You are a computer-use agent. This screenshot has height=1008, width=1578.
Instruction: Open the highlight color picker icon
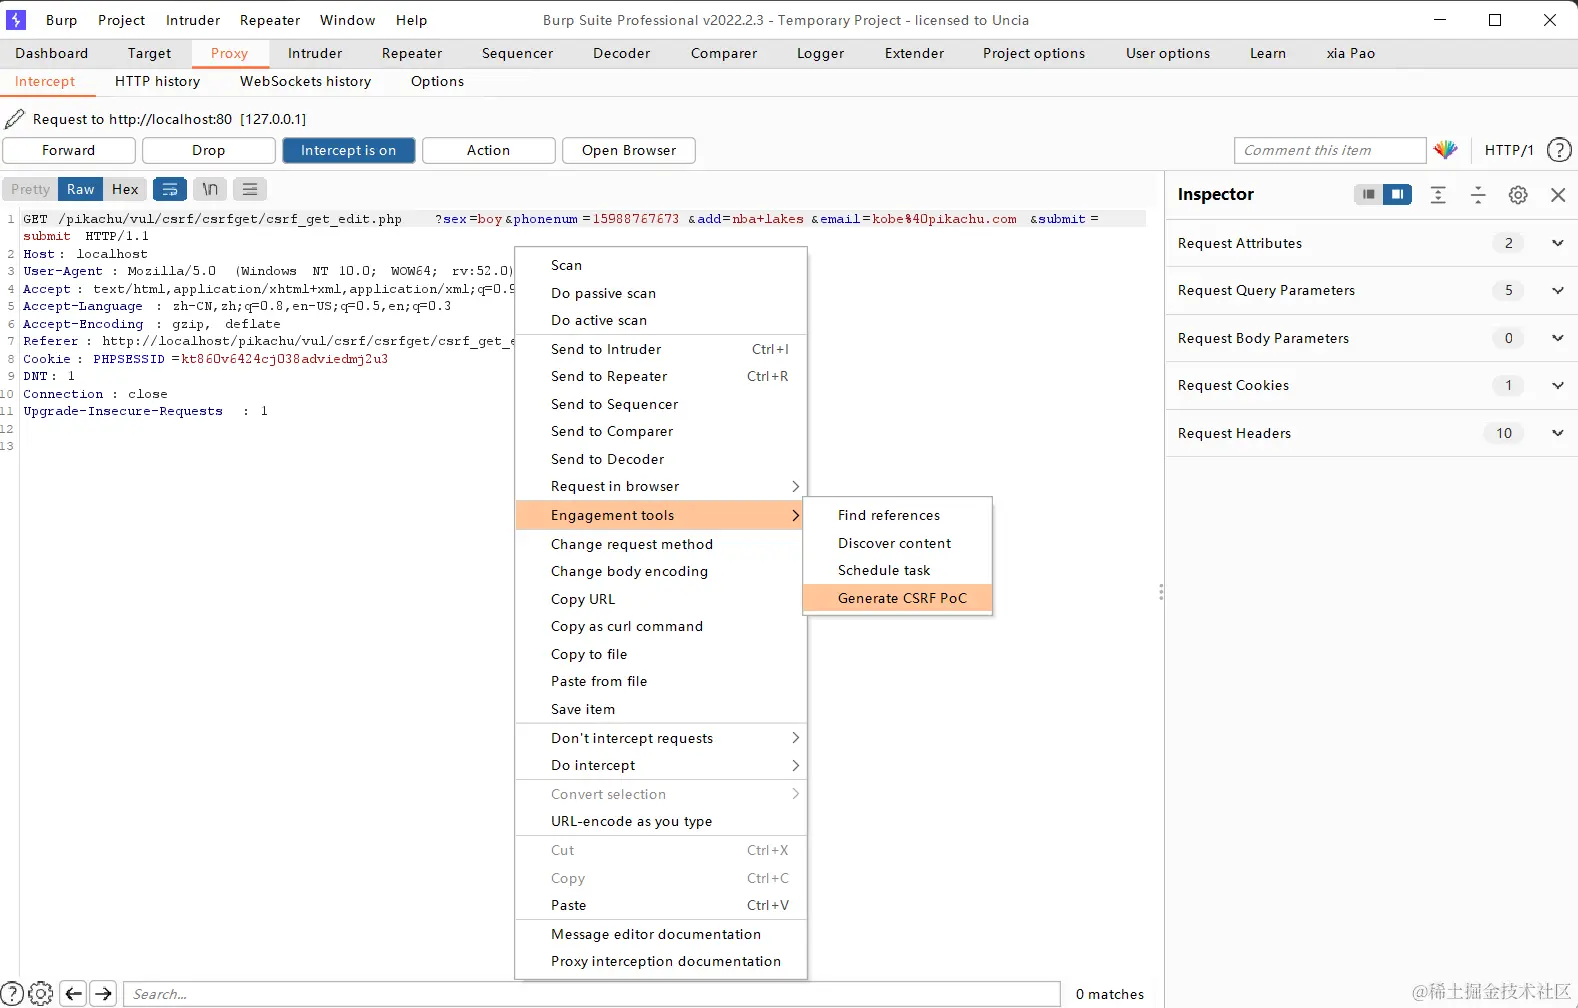1446,150
